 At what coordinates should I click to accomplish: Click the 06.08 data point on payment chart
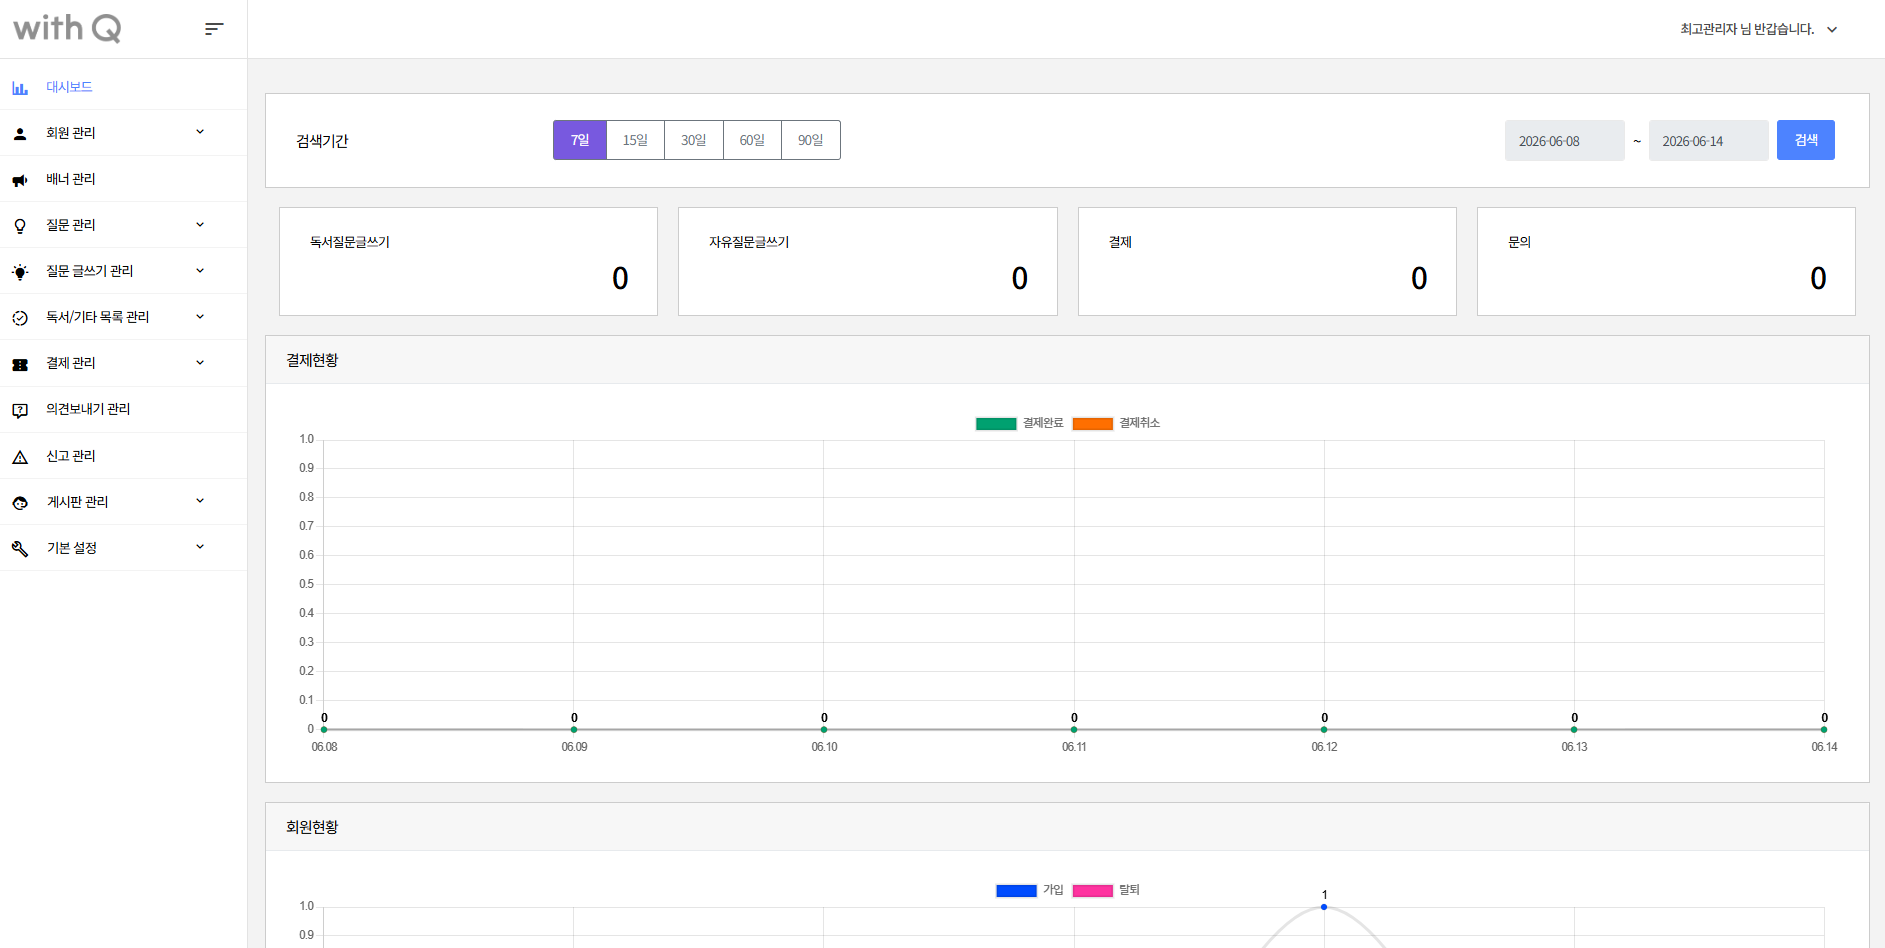pyautogui.click(x=324, y=730)
